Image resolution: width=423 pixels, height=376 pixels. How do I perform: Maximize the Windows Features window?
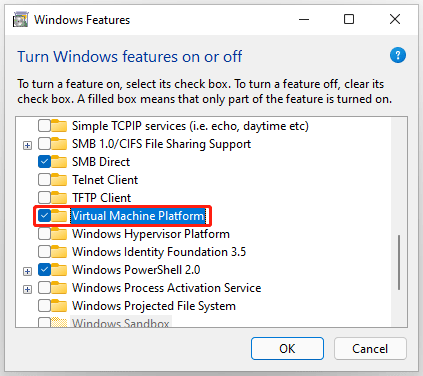349,19
